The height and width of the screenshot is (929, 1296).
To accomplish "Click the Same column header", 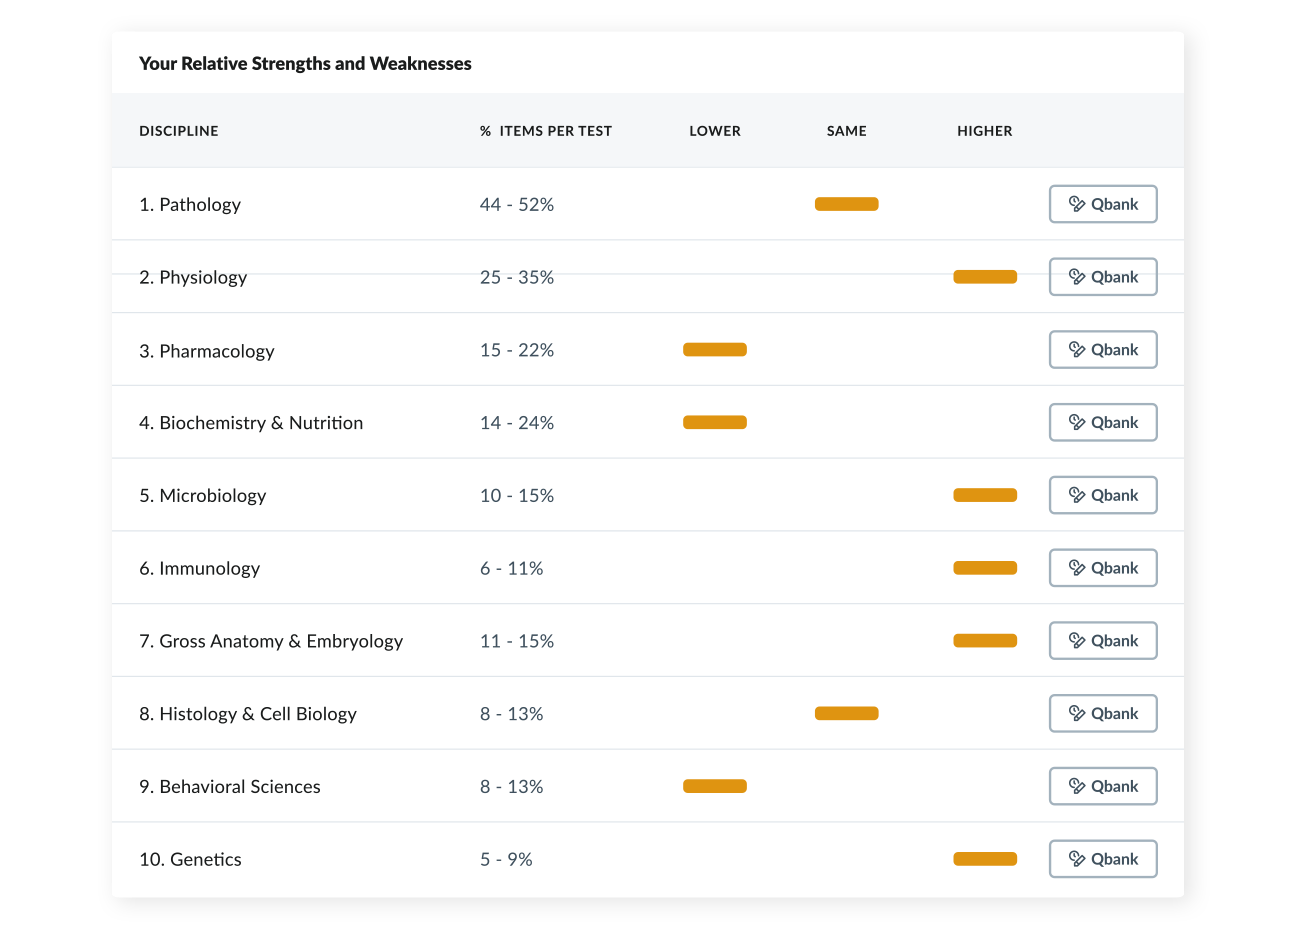I will 846,130.
